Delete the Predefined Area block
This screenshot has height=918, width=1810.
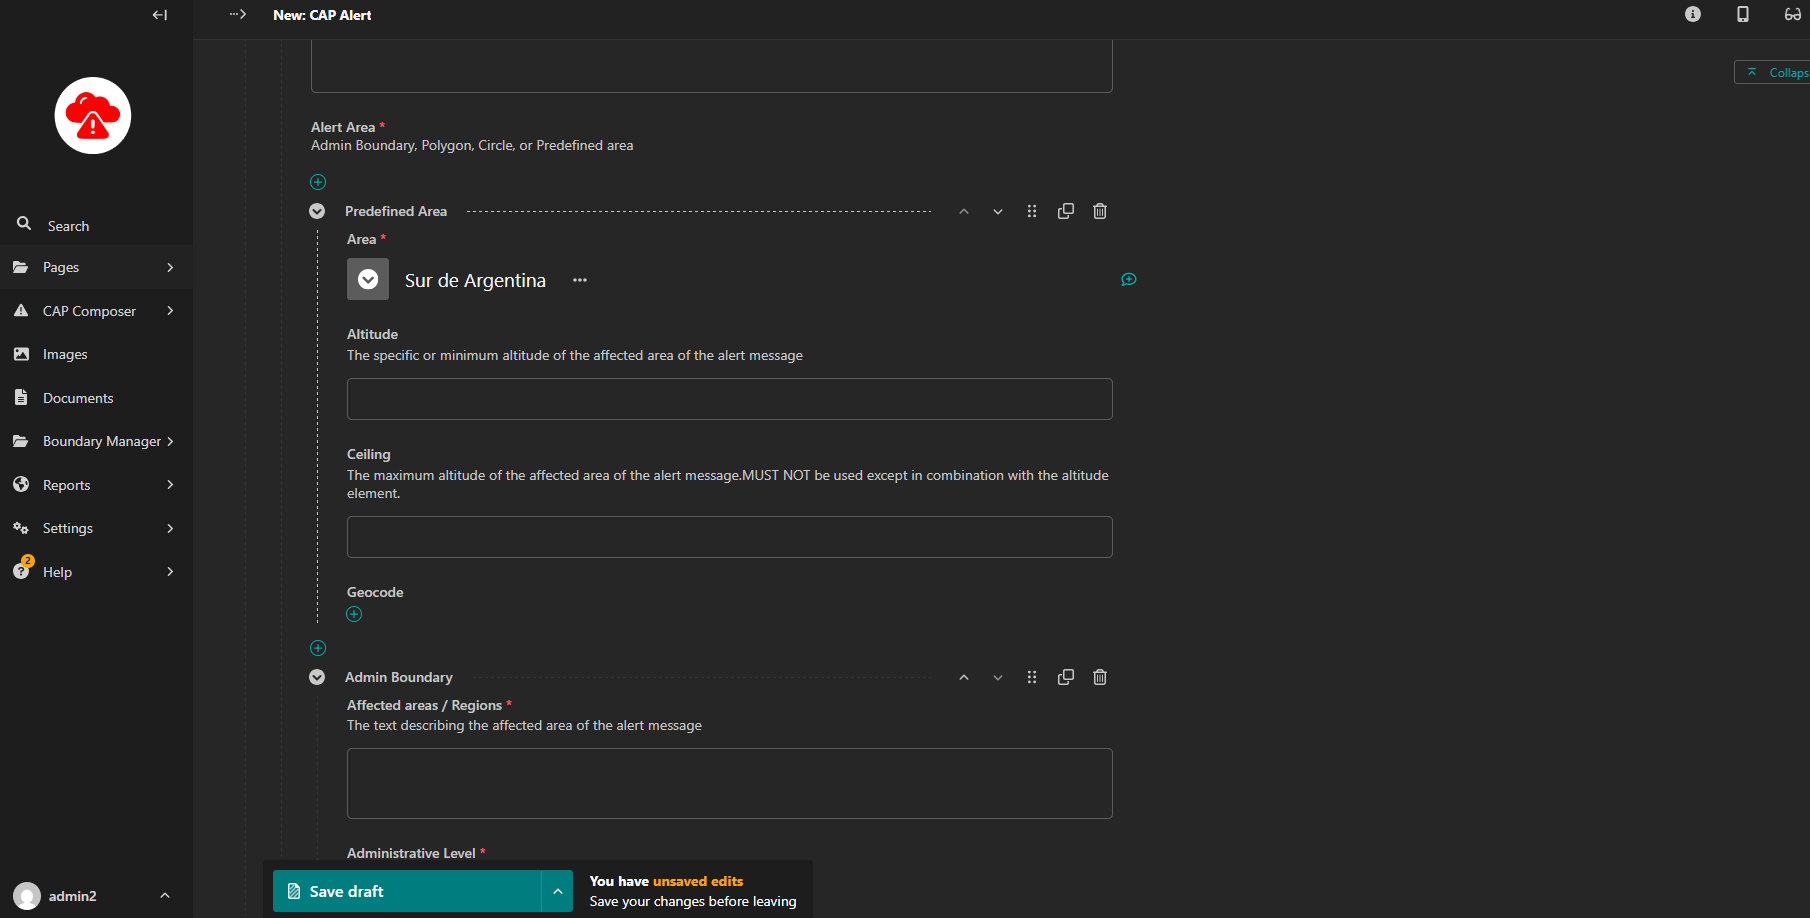click(1100, 211)
